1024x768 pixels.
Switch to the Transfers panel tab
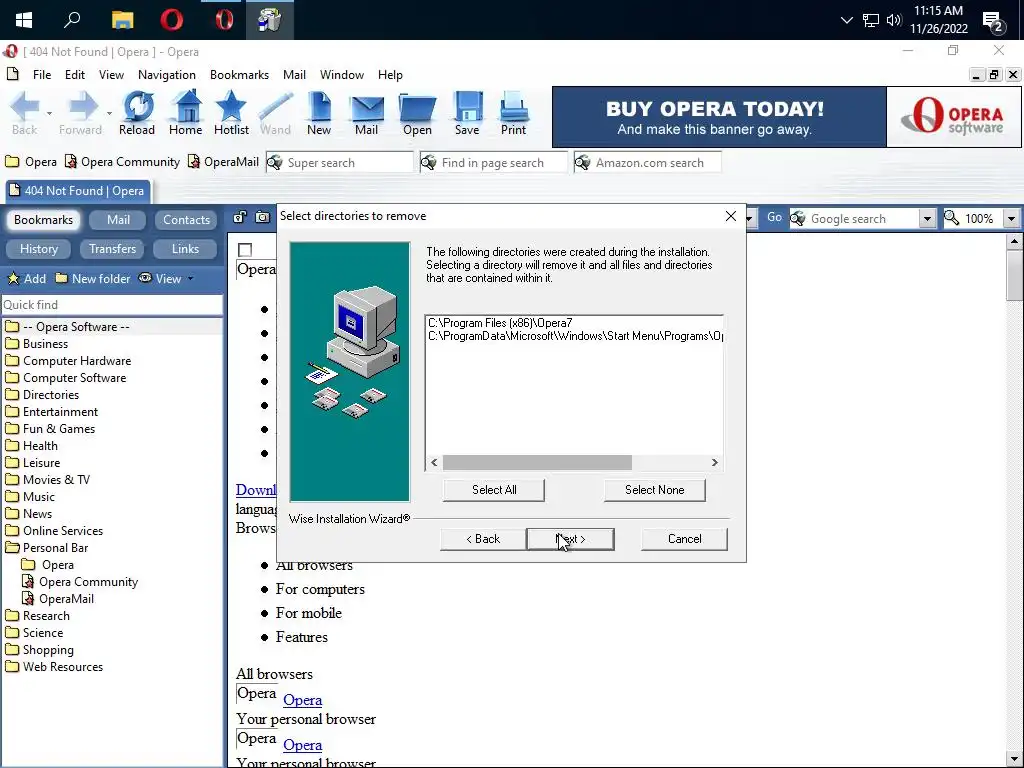(112, 249)
